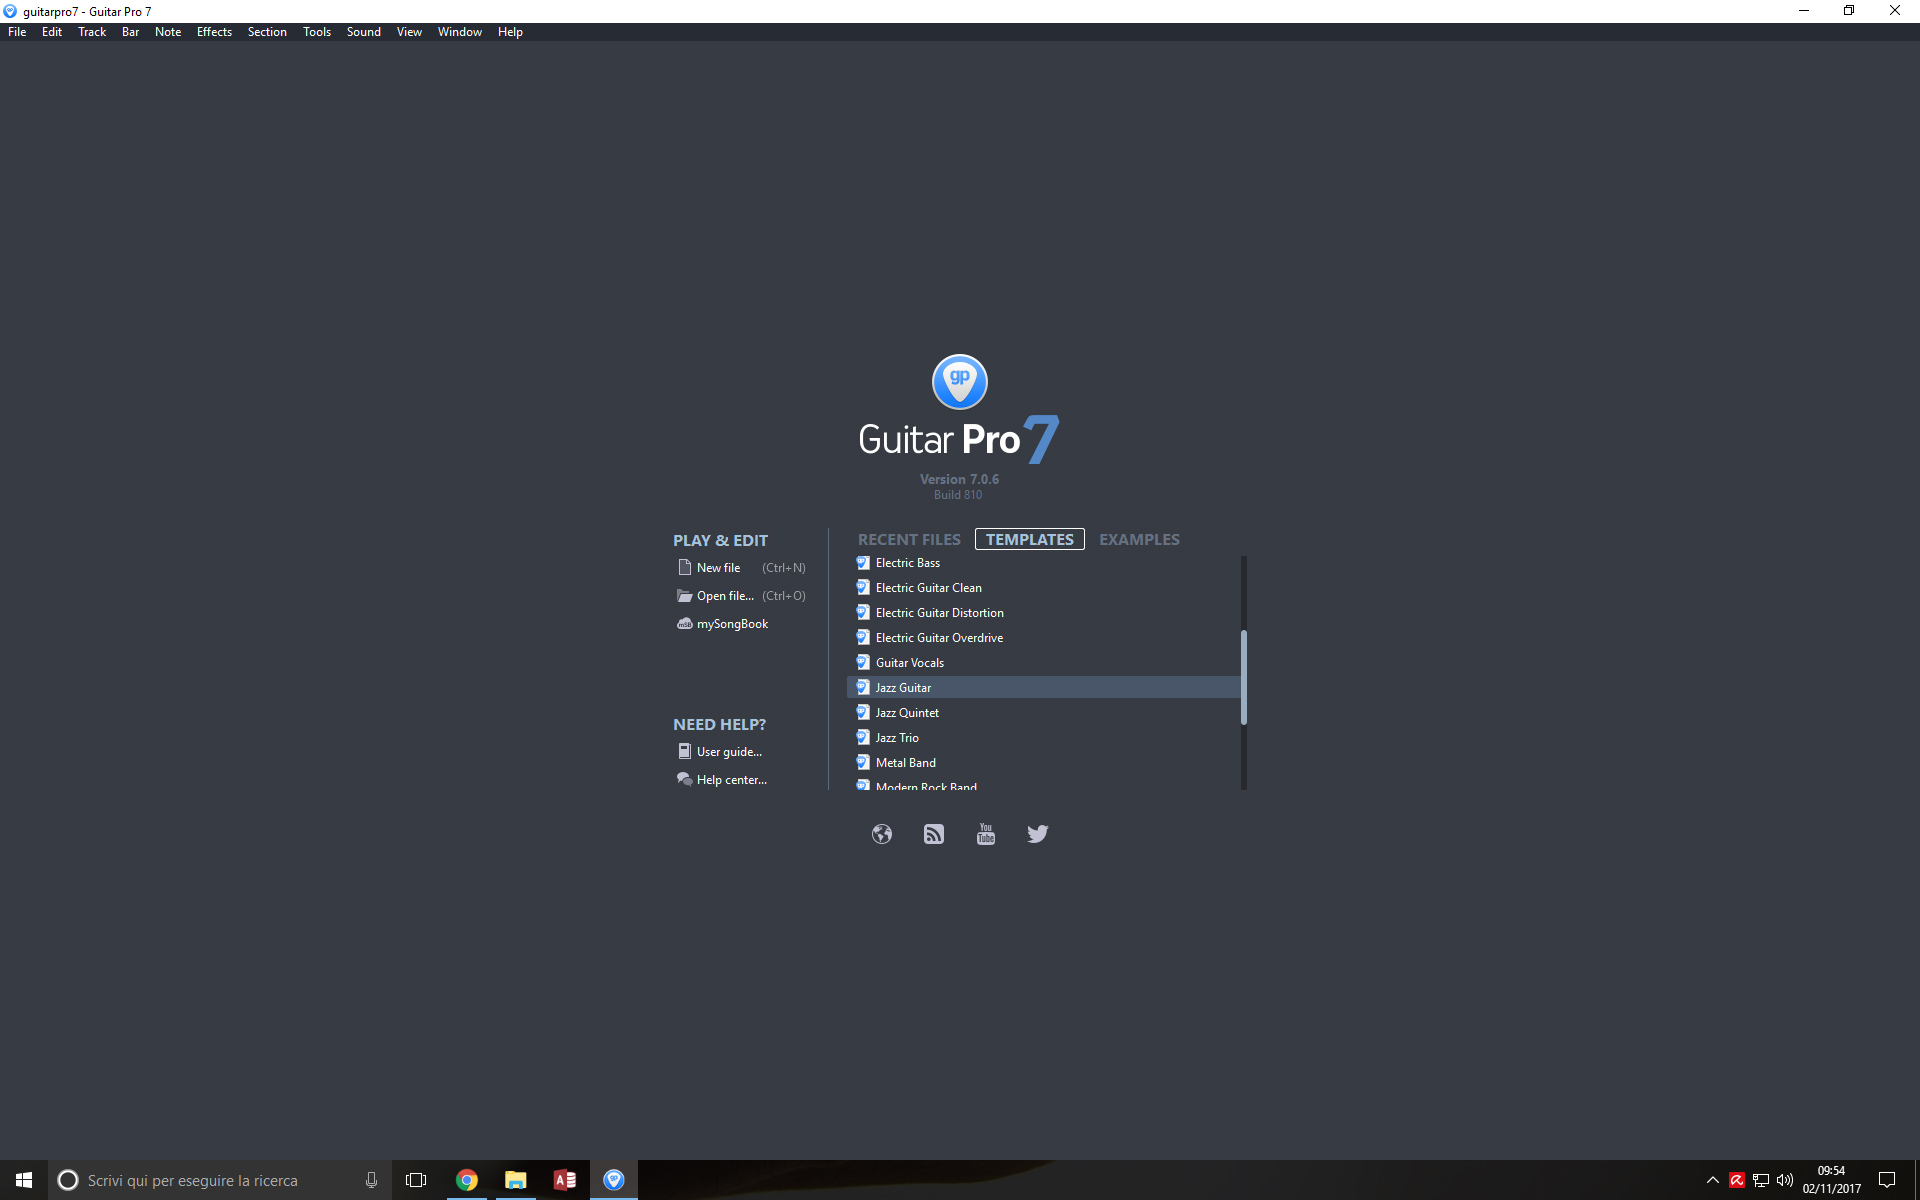Click the RSS feed icon
This screenshot has height=1200, width=1920.
click(x=933, y=834)
